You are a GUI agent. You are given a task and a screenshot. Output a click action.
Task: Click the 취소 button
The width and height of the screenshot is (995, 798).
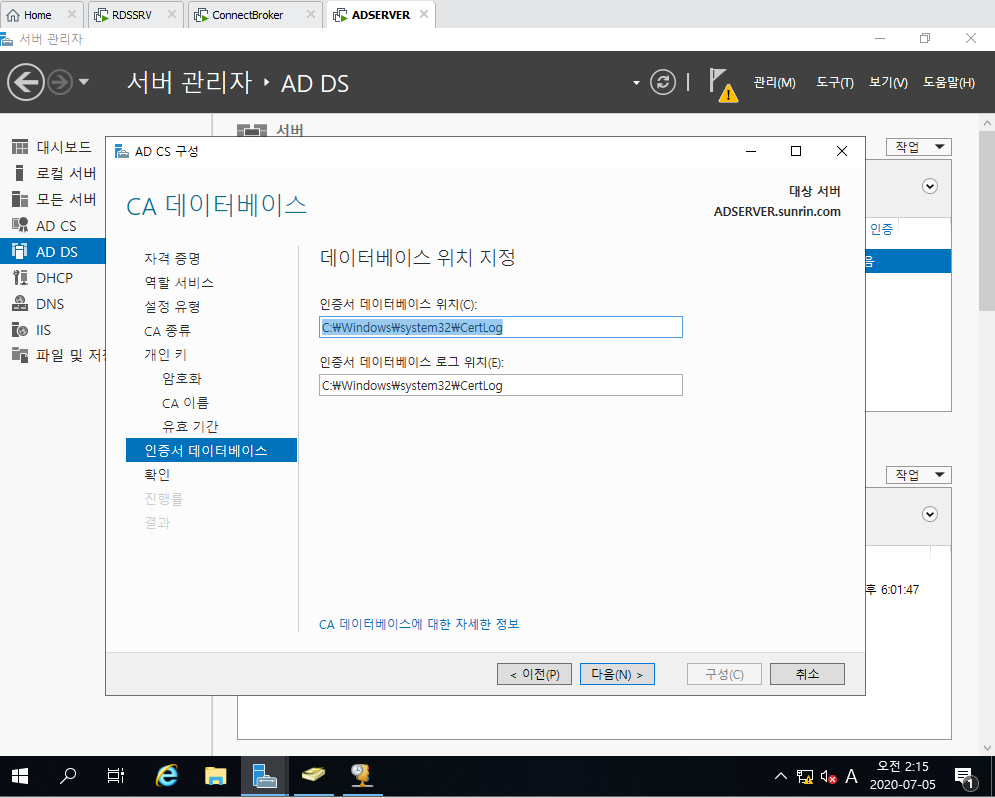pos(807,674)
